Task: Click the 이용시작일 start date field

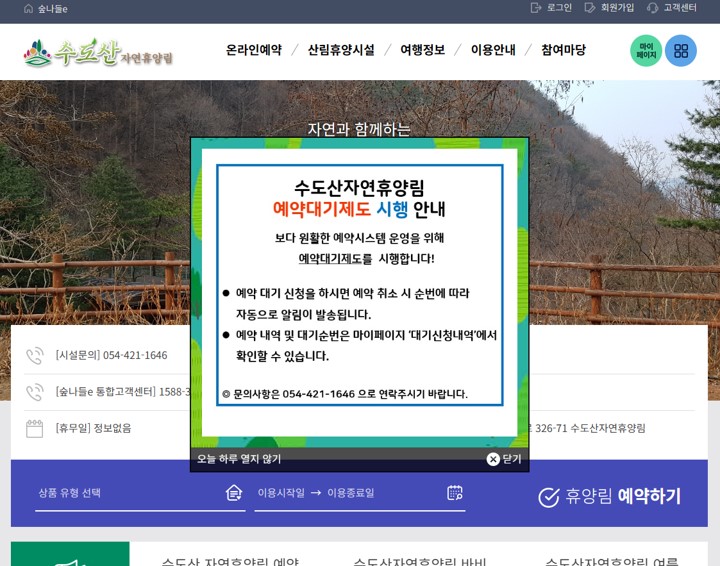Action: pyautogui.click(x=281, y=493)
